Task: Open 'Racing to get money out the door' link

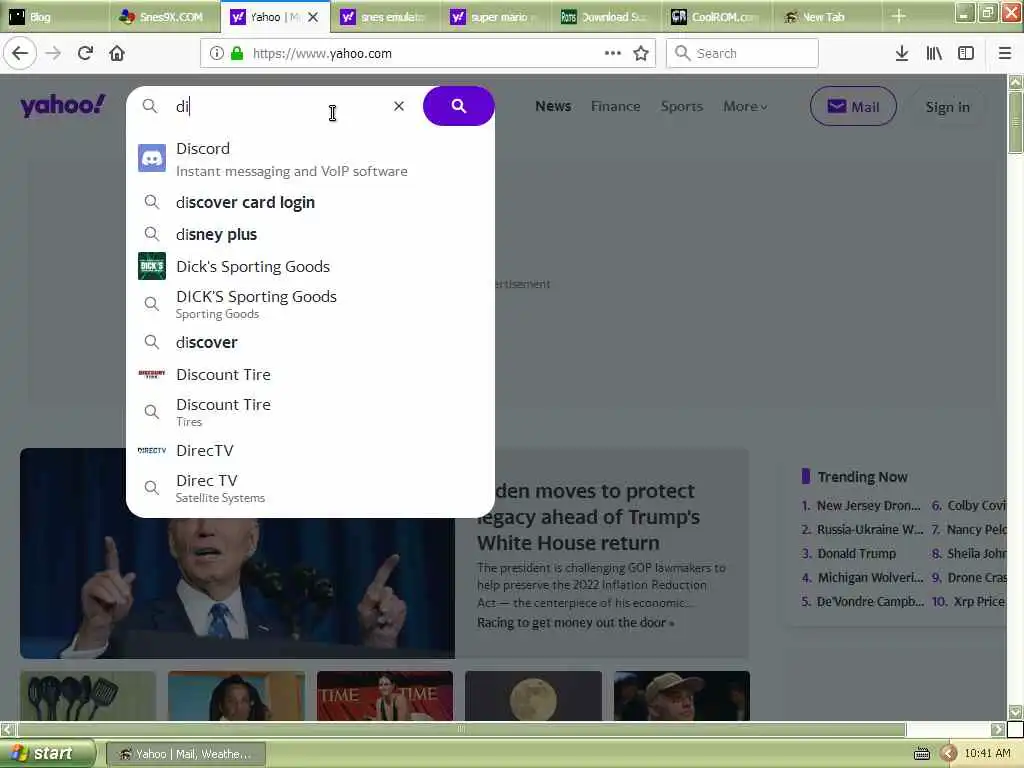Action: click(x=575, y=623)
